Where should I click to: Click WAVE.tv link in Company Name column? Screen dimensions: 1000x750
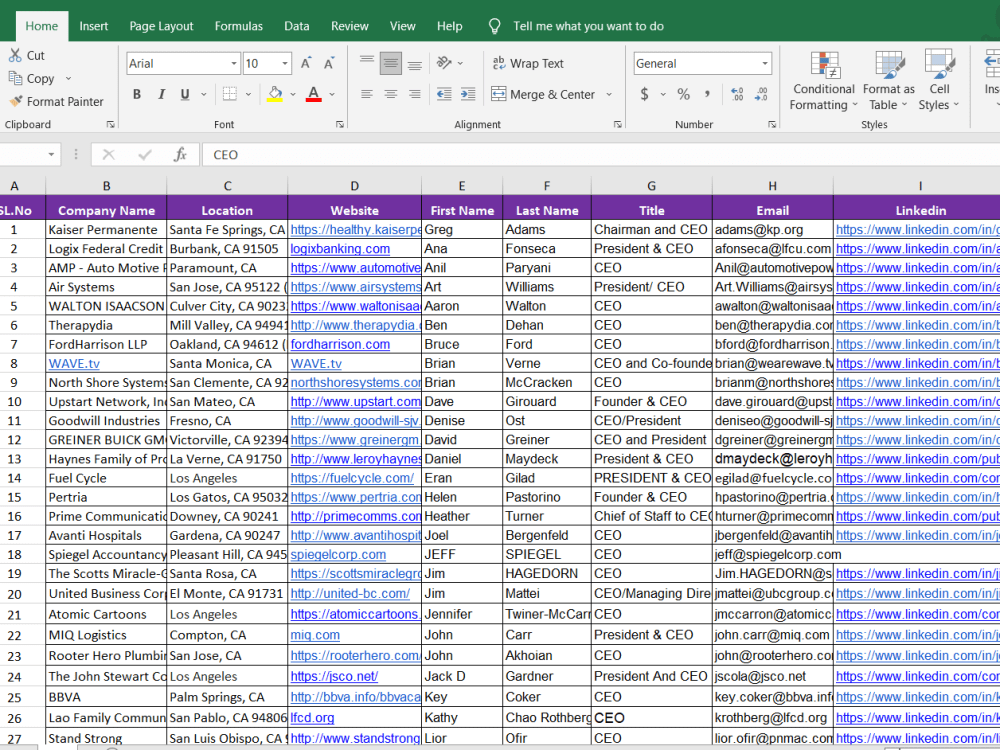tap(74, 364)
